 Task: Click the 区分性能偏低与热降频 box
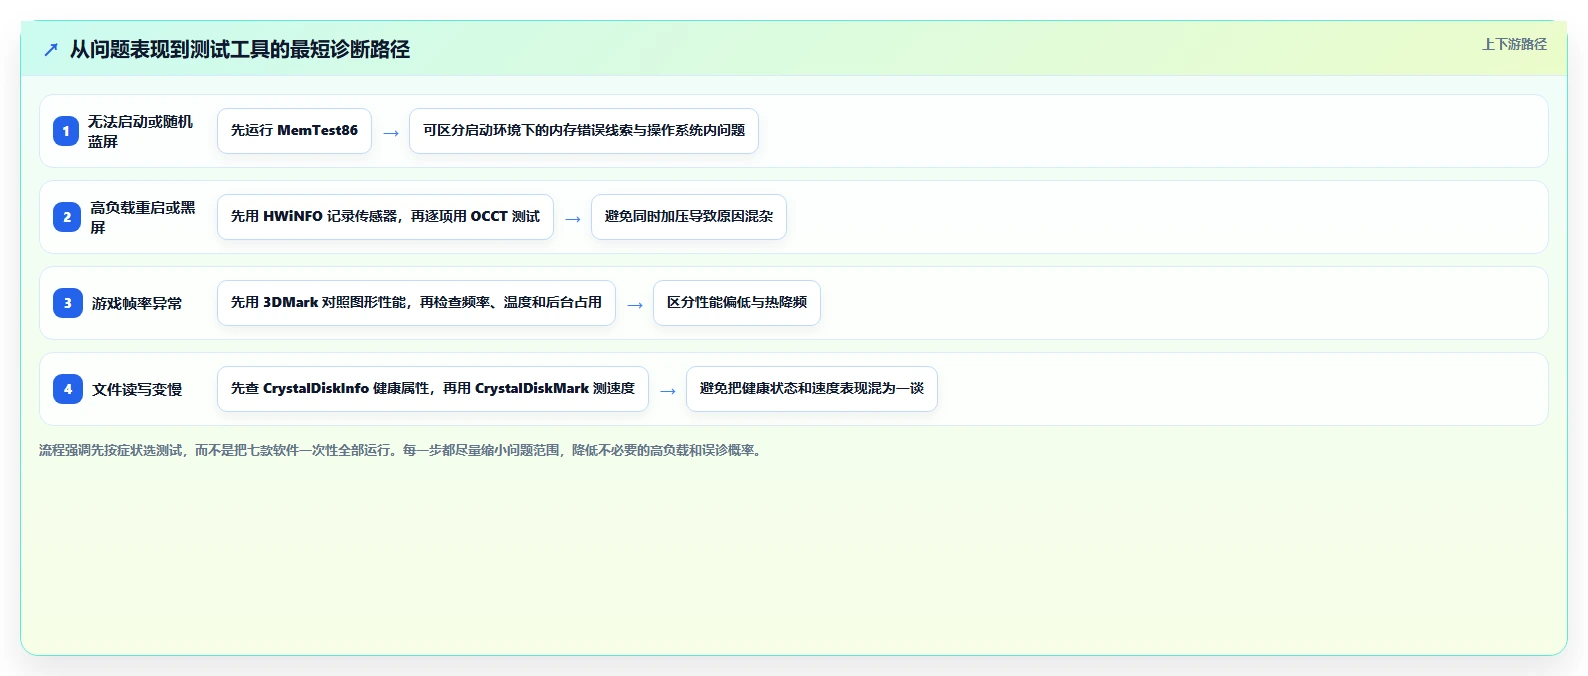coord(737,303)
